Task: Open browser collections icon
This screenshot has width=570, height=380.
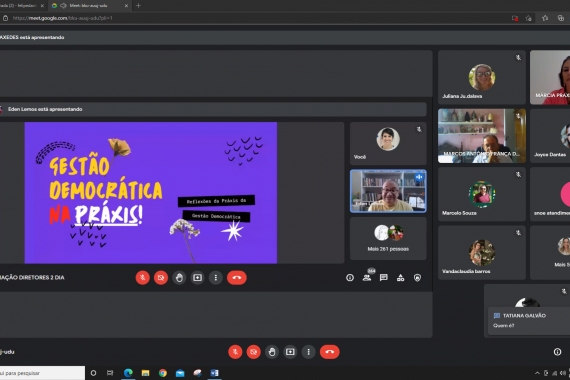Action: point(561,18)
